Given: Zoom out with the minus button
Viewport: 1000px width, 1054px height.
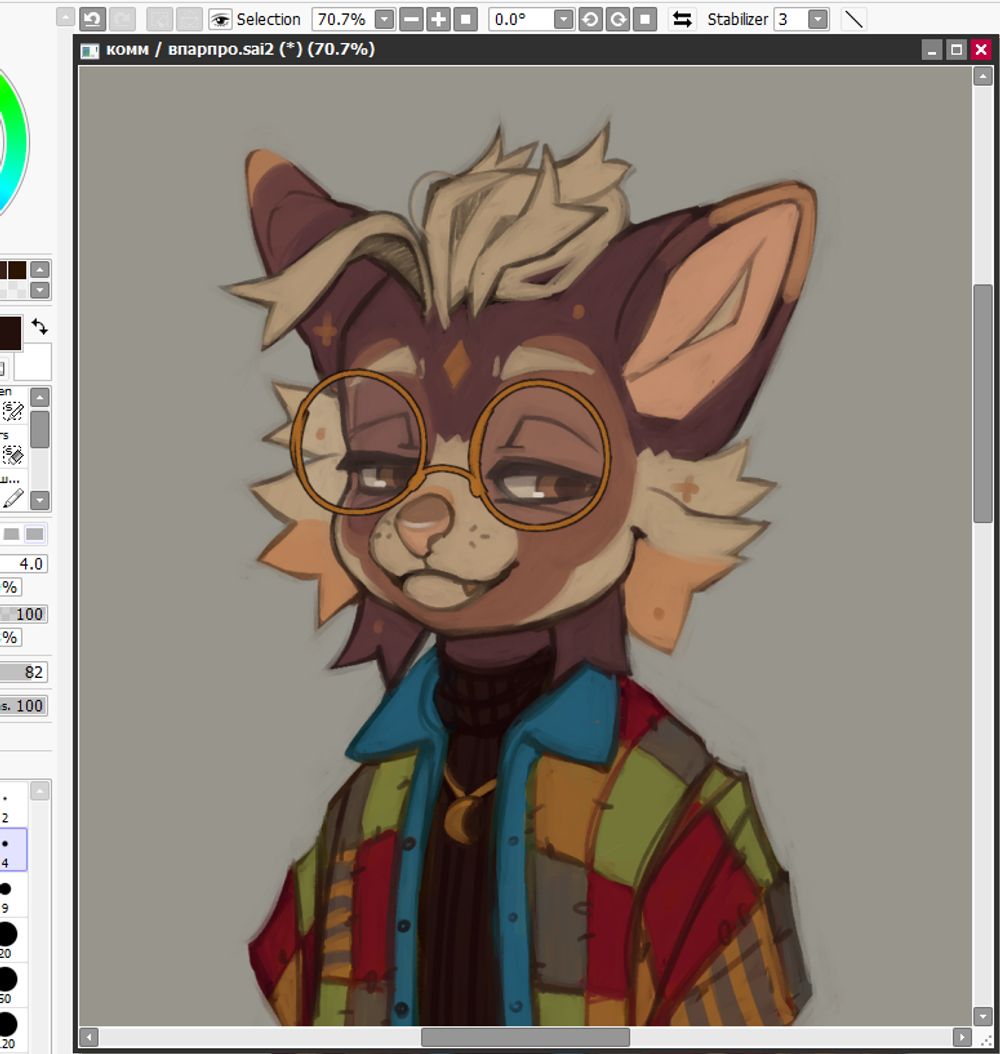Looking at the screenshot, I should (x=411, y=19).
